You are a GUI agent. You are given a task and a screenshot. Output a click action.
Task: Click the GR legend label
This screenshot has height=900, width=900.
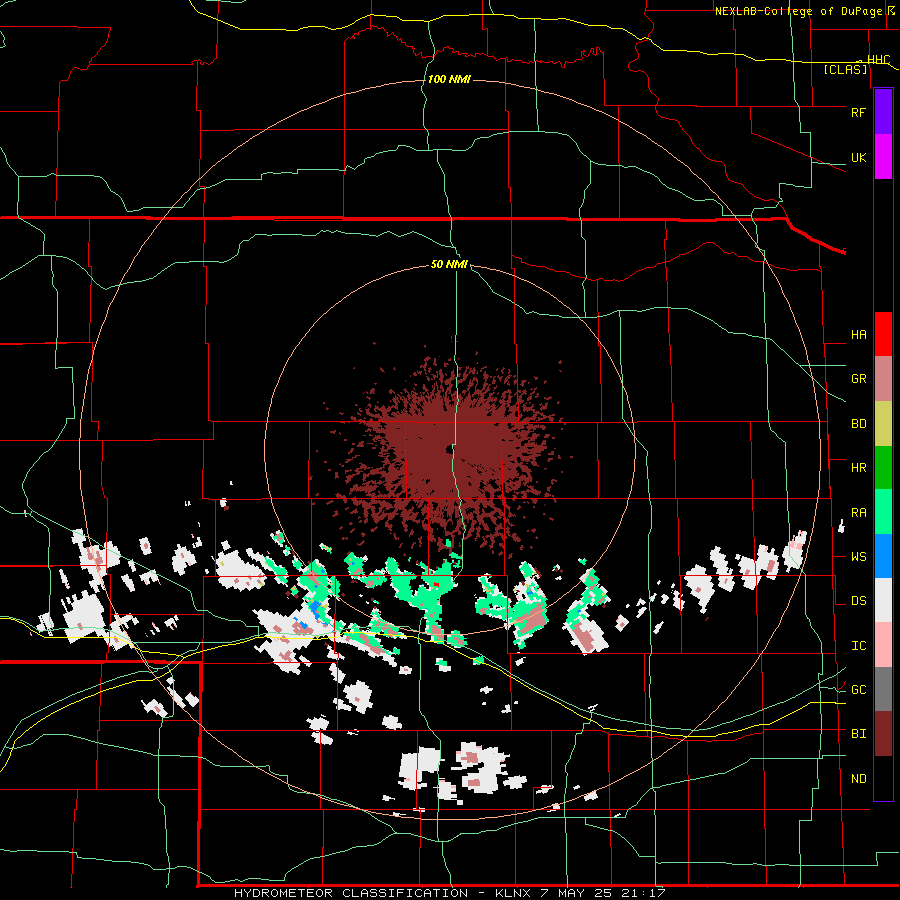click(x=858, y=379)
